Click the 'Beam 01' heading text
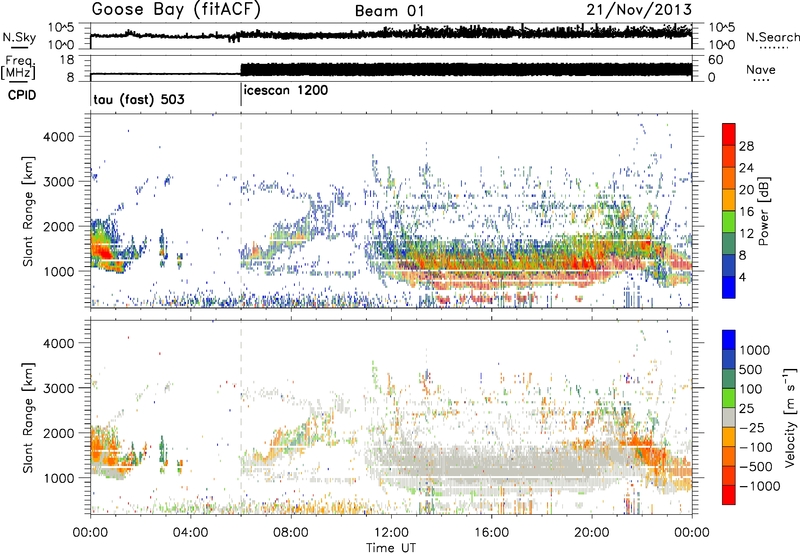The height and width of the screenshot is (554, 800). (x=389, y=11)
